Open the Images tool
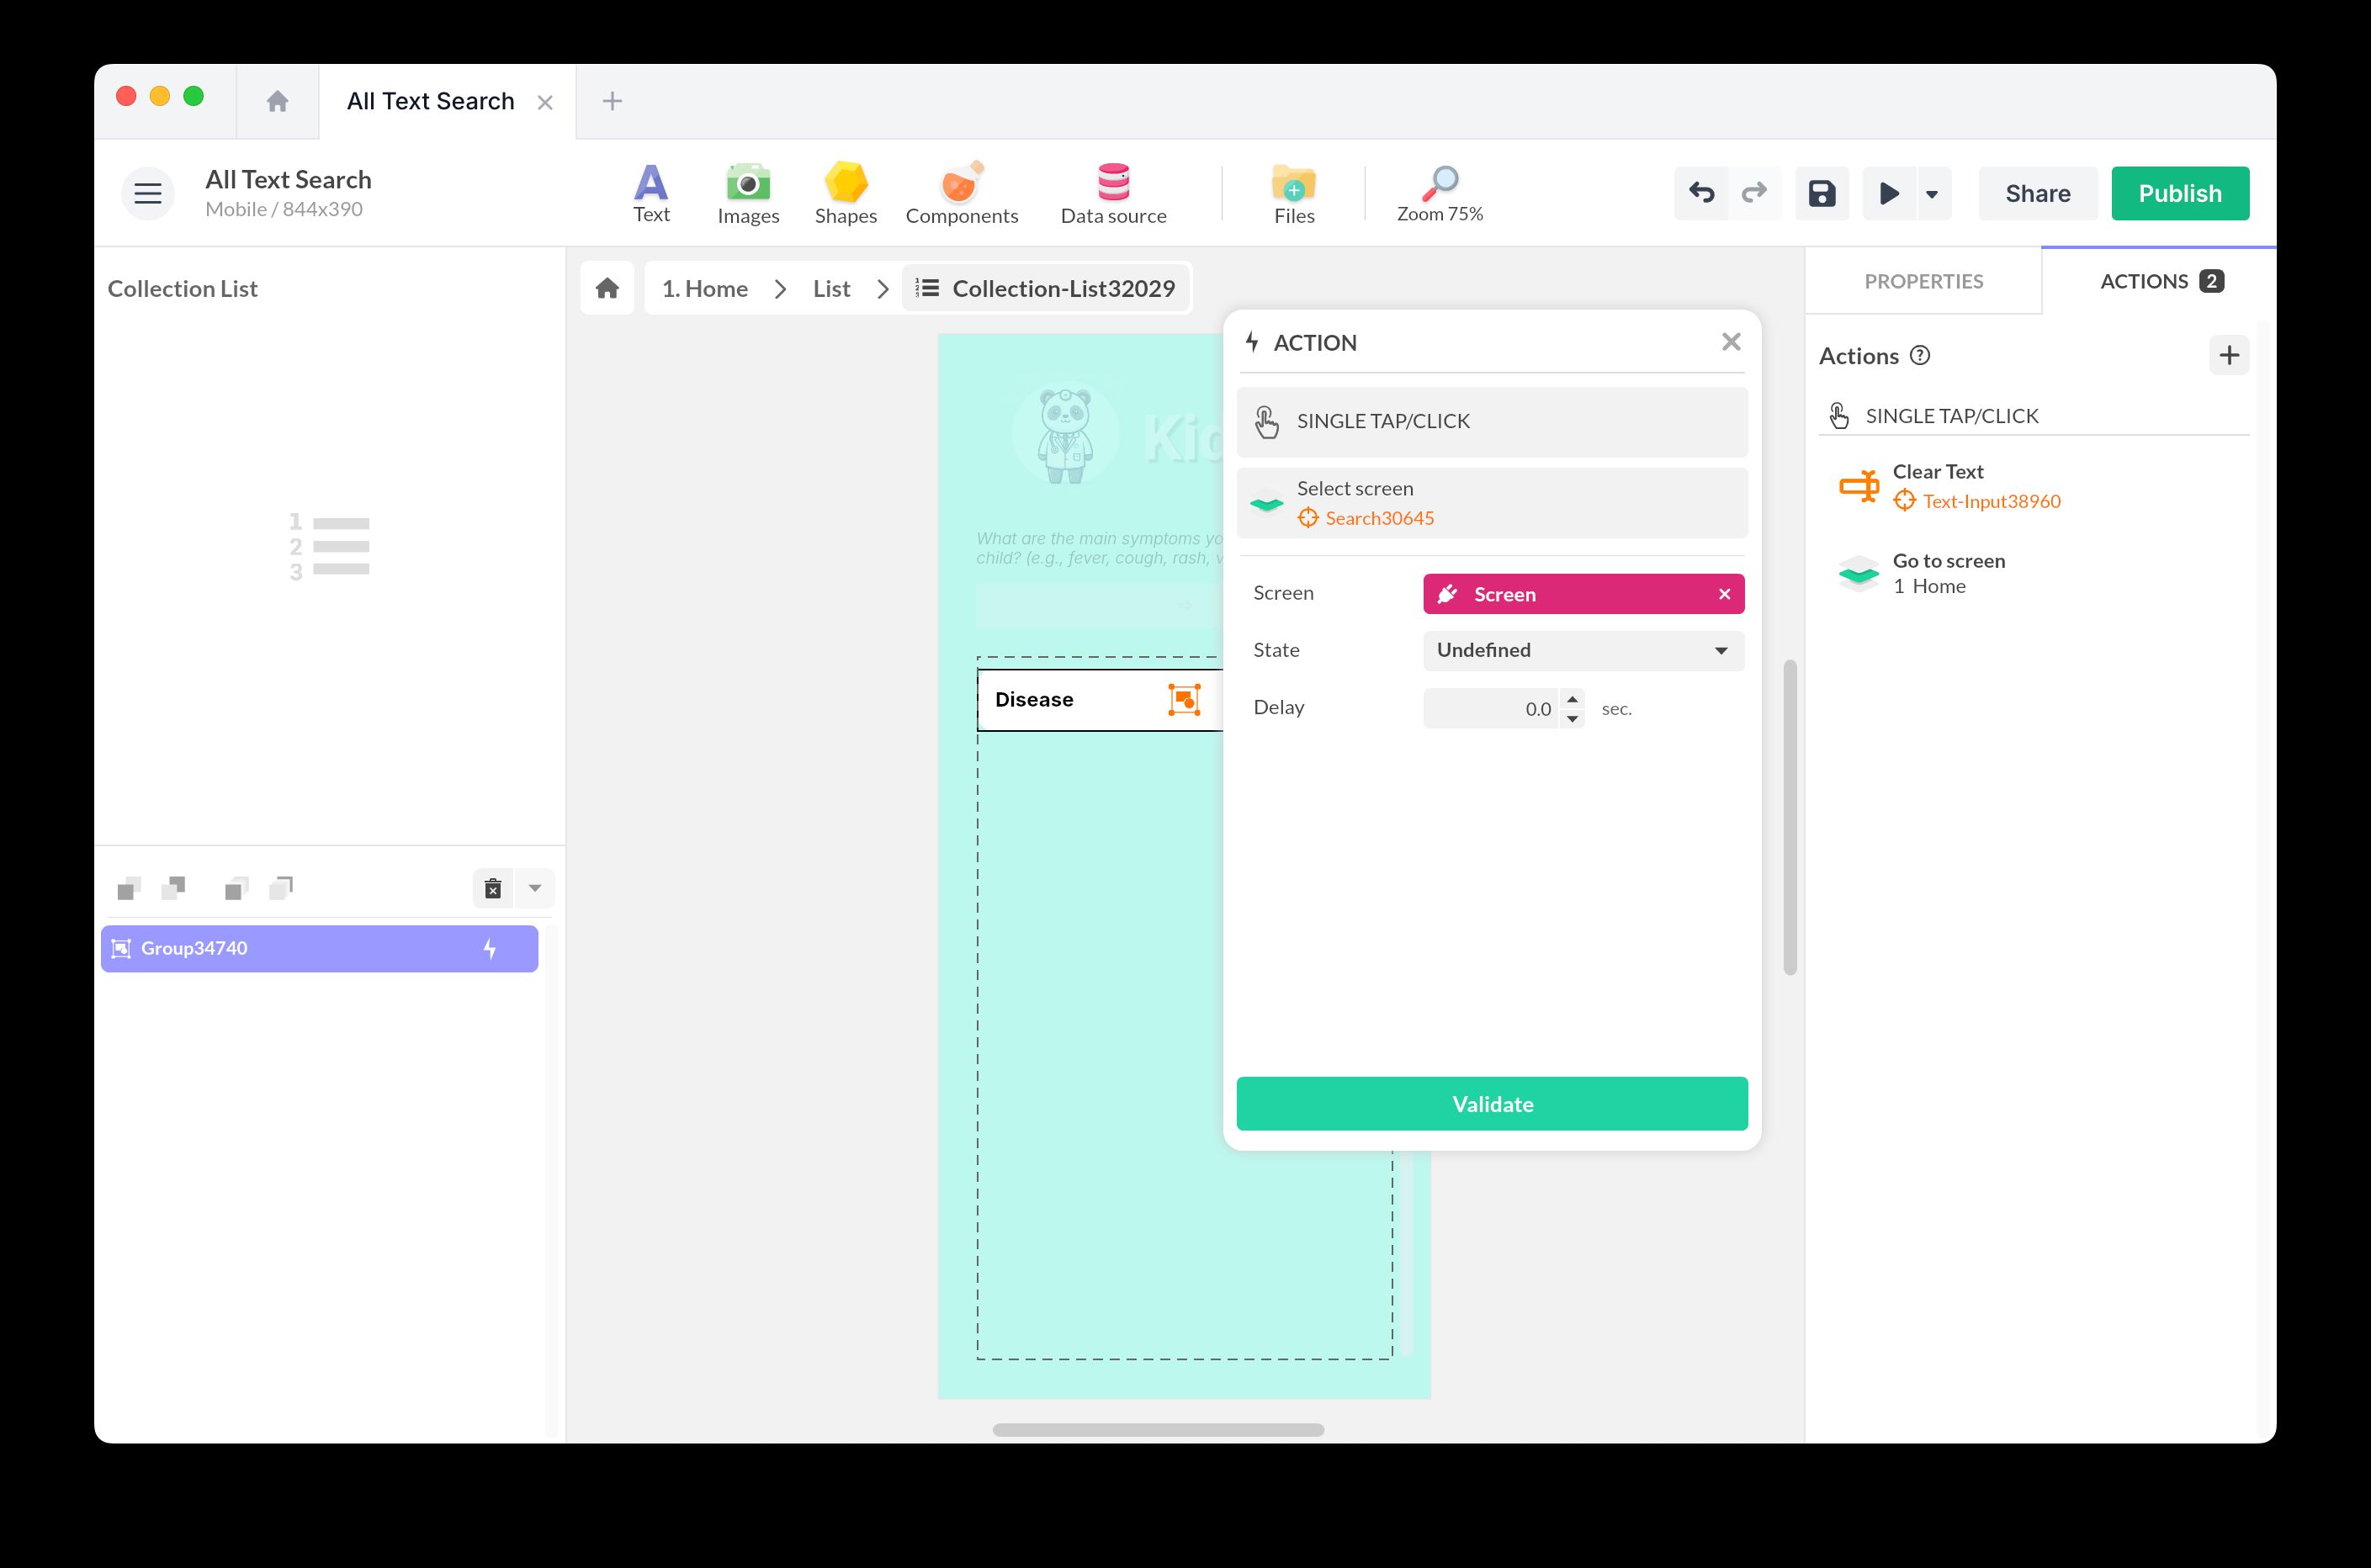This screenshot has height=1568, width=2371. tap(747, 192)
